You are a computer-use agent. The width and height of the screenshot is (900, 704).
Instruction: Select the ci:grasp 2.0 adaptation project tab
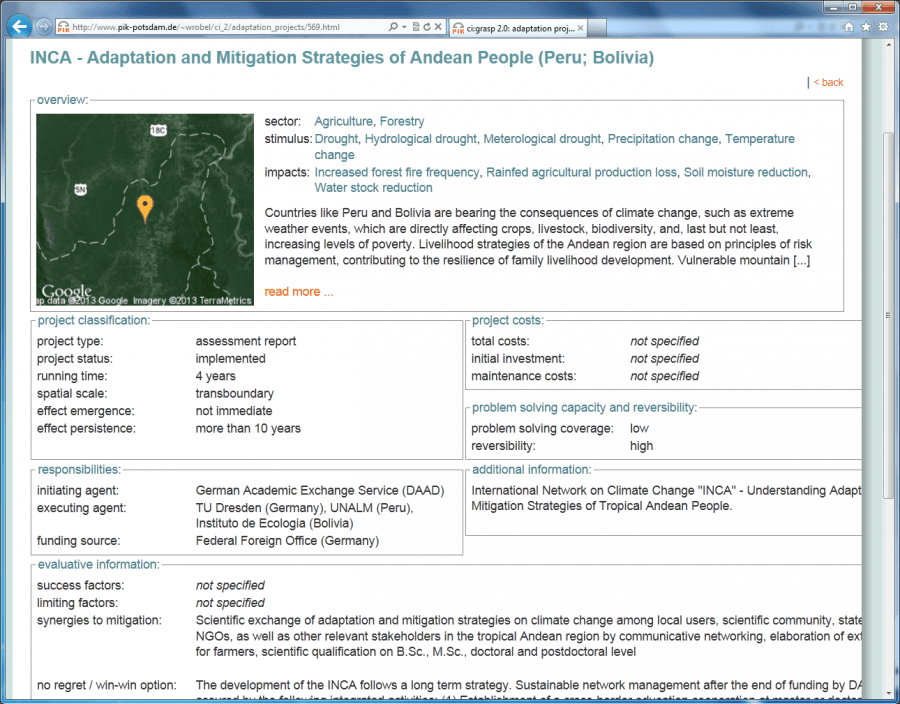(518, 28)
